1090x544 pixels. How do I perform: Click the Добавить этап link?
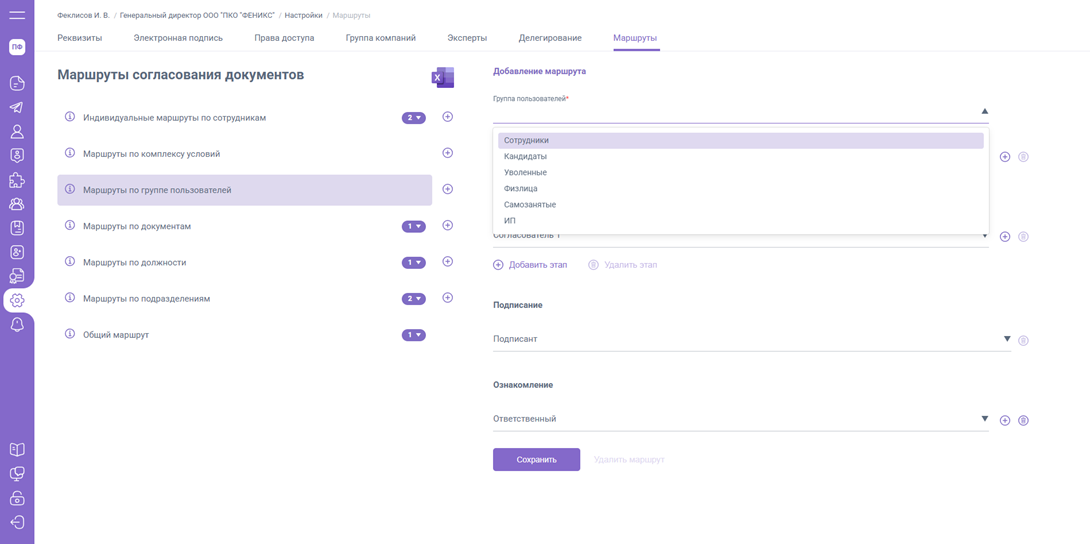tap(530, 265)
